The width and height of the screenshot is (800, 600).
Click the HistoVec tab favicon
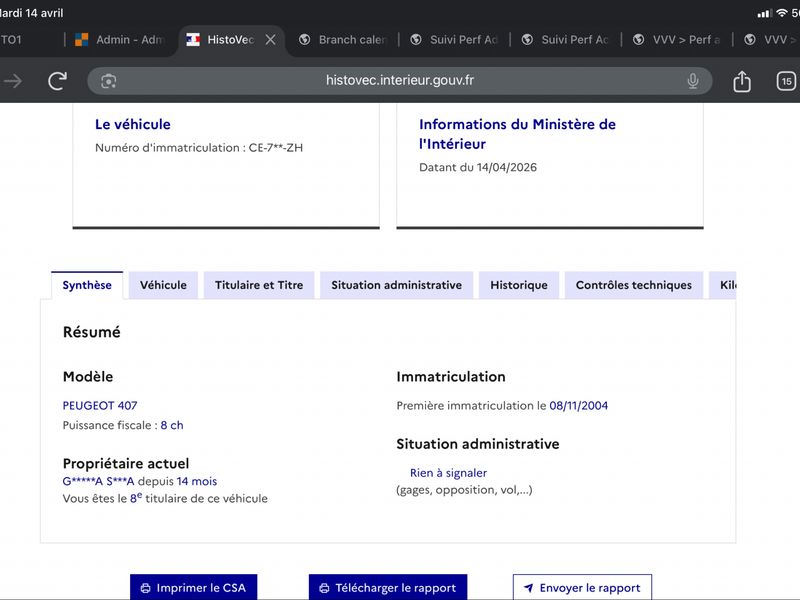(x=193, y=40)
